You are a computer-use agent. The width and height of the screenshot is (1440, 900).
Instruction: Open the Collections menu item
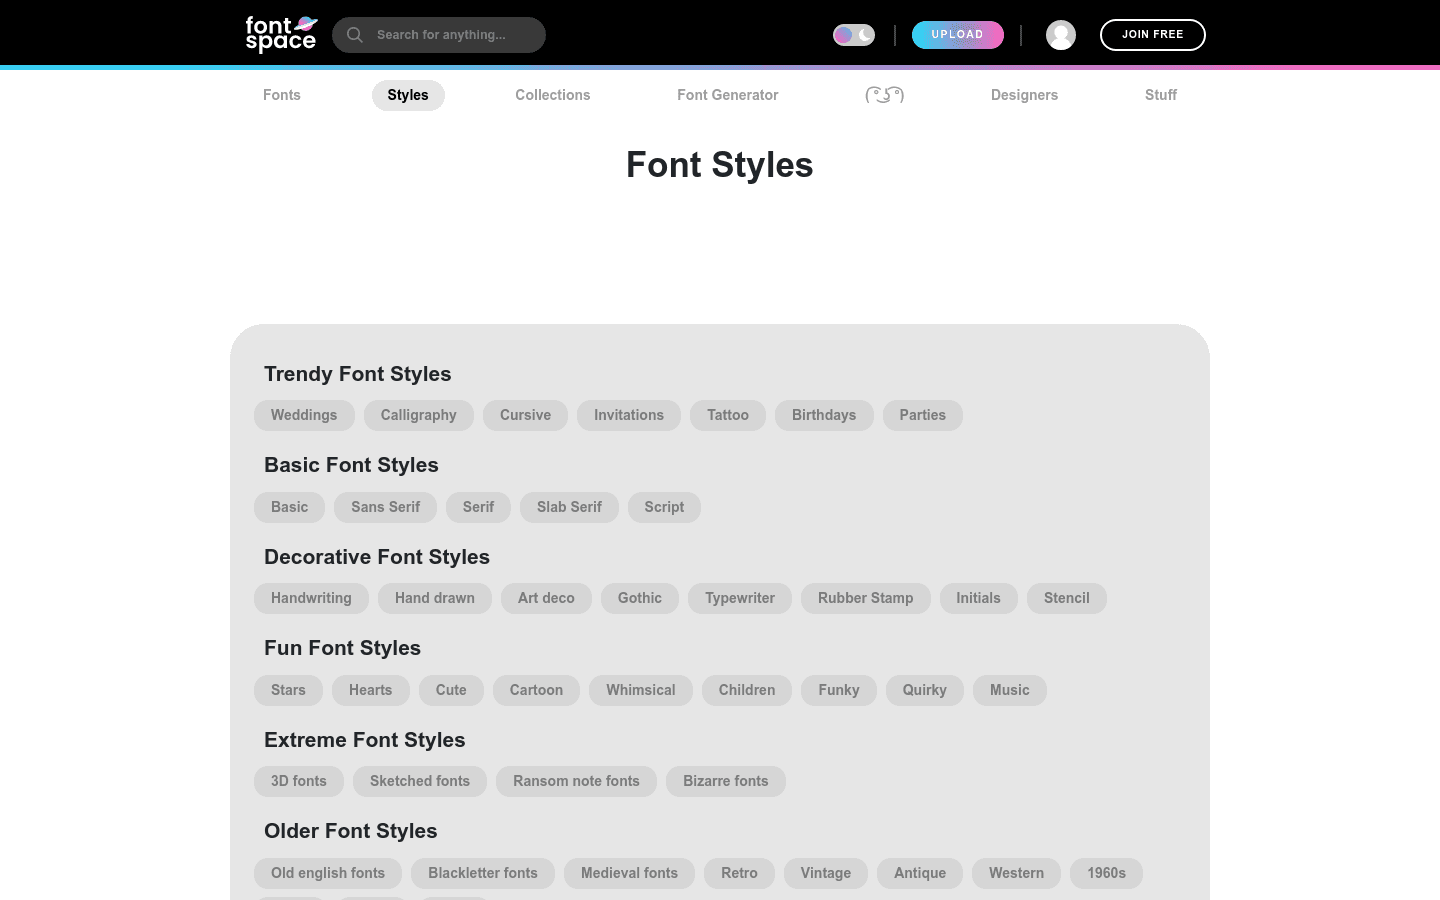(552, 95)
